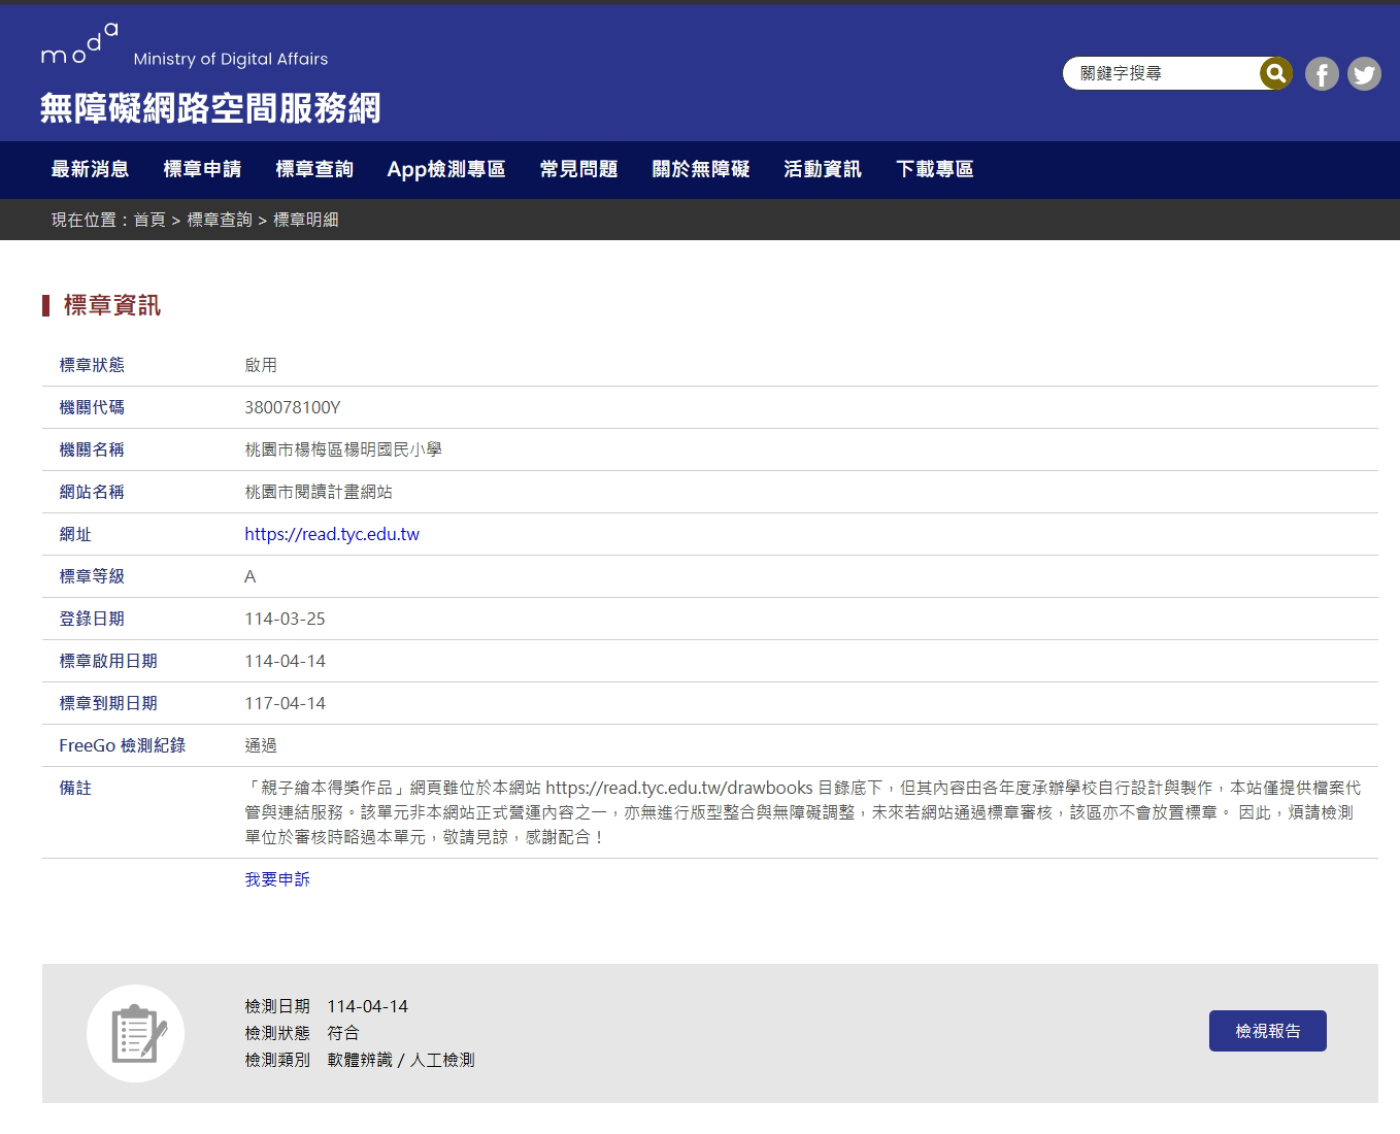Open the 標章申請 menu
Image resolution: width=1400 pixels, height=1134 pixels.
tap(202, 169)
